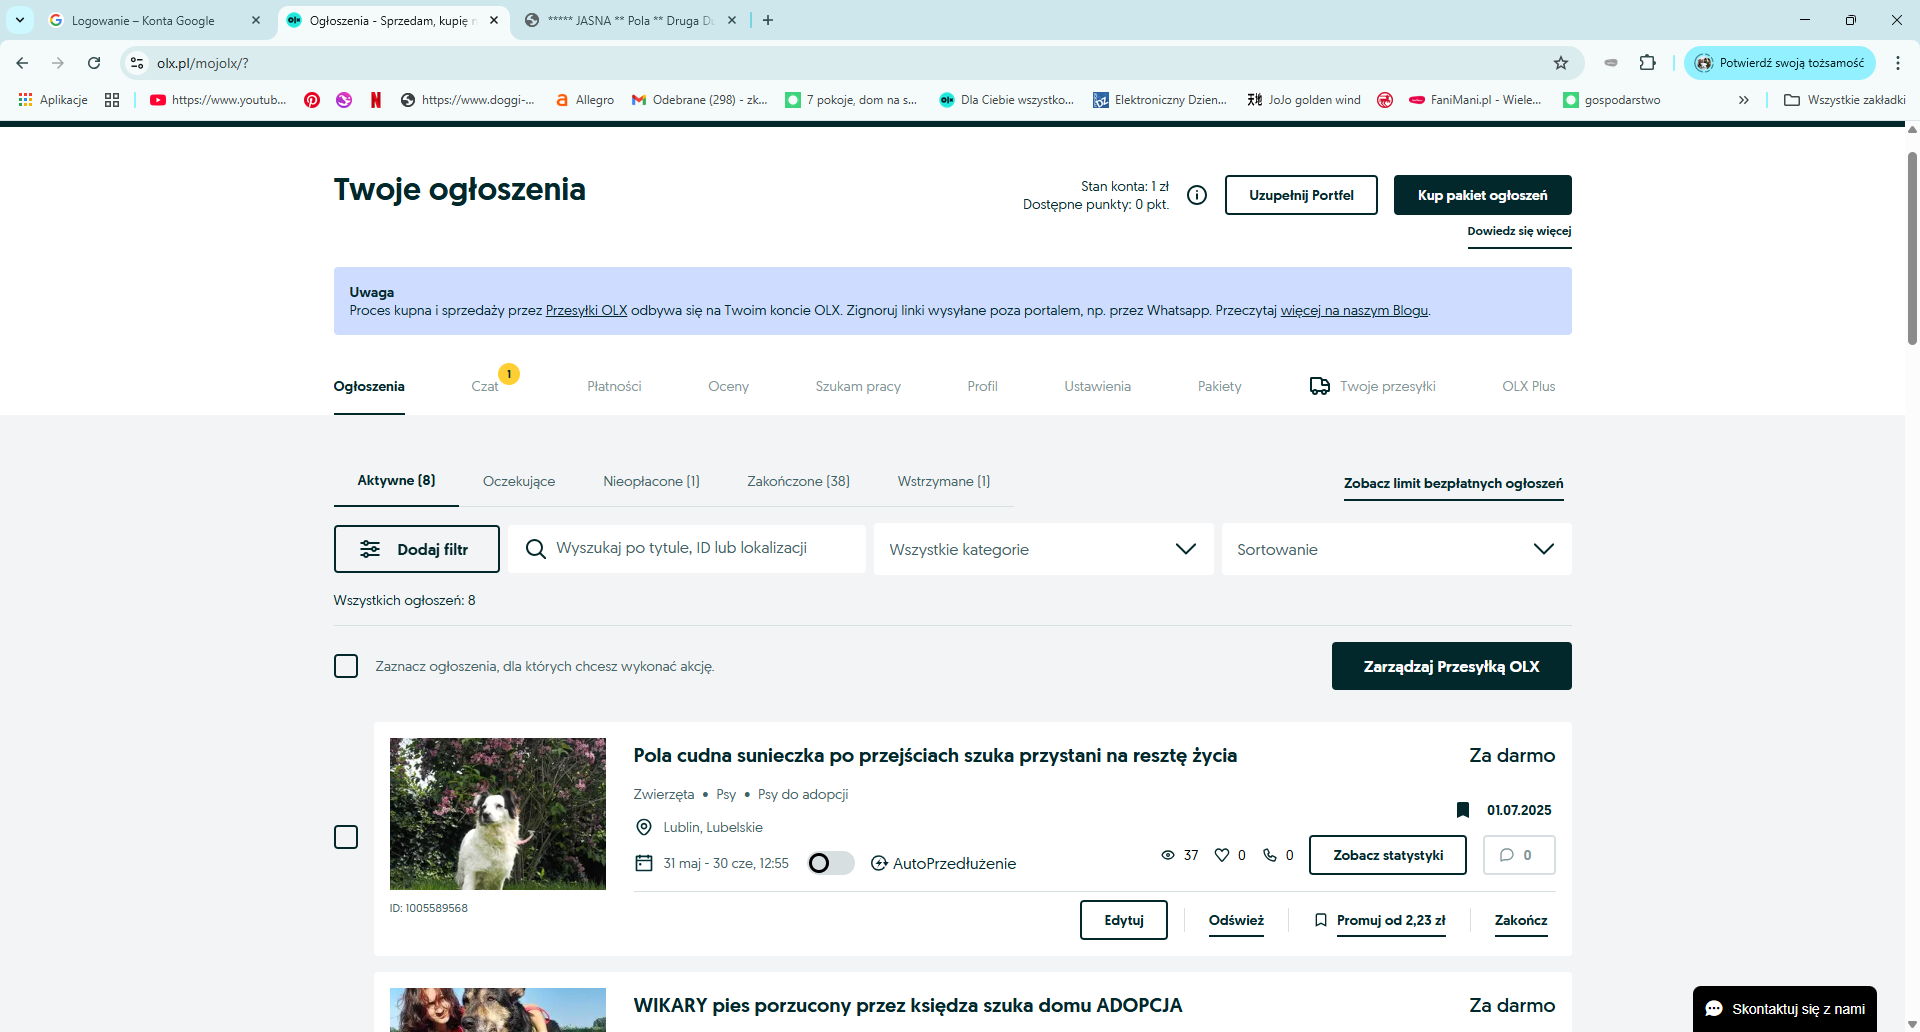
Task: Click Kup pakiet ogłoszeń button
Action: click(x=1482, y=195)
